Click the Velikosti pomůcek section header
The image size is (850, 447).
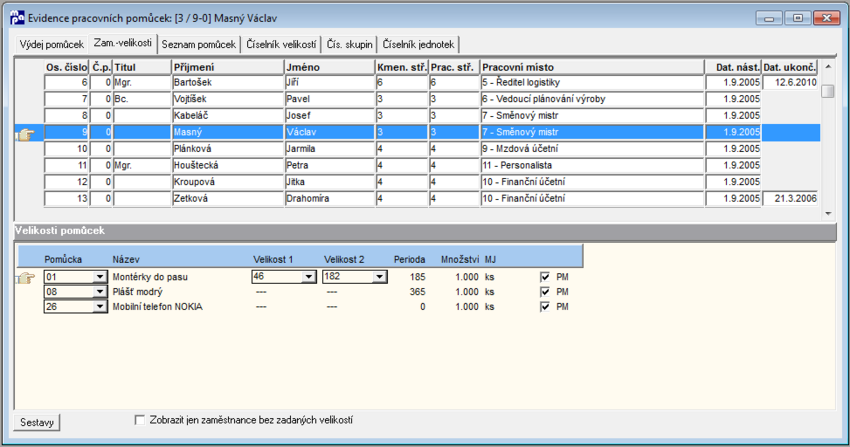tap(425, 231)
